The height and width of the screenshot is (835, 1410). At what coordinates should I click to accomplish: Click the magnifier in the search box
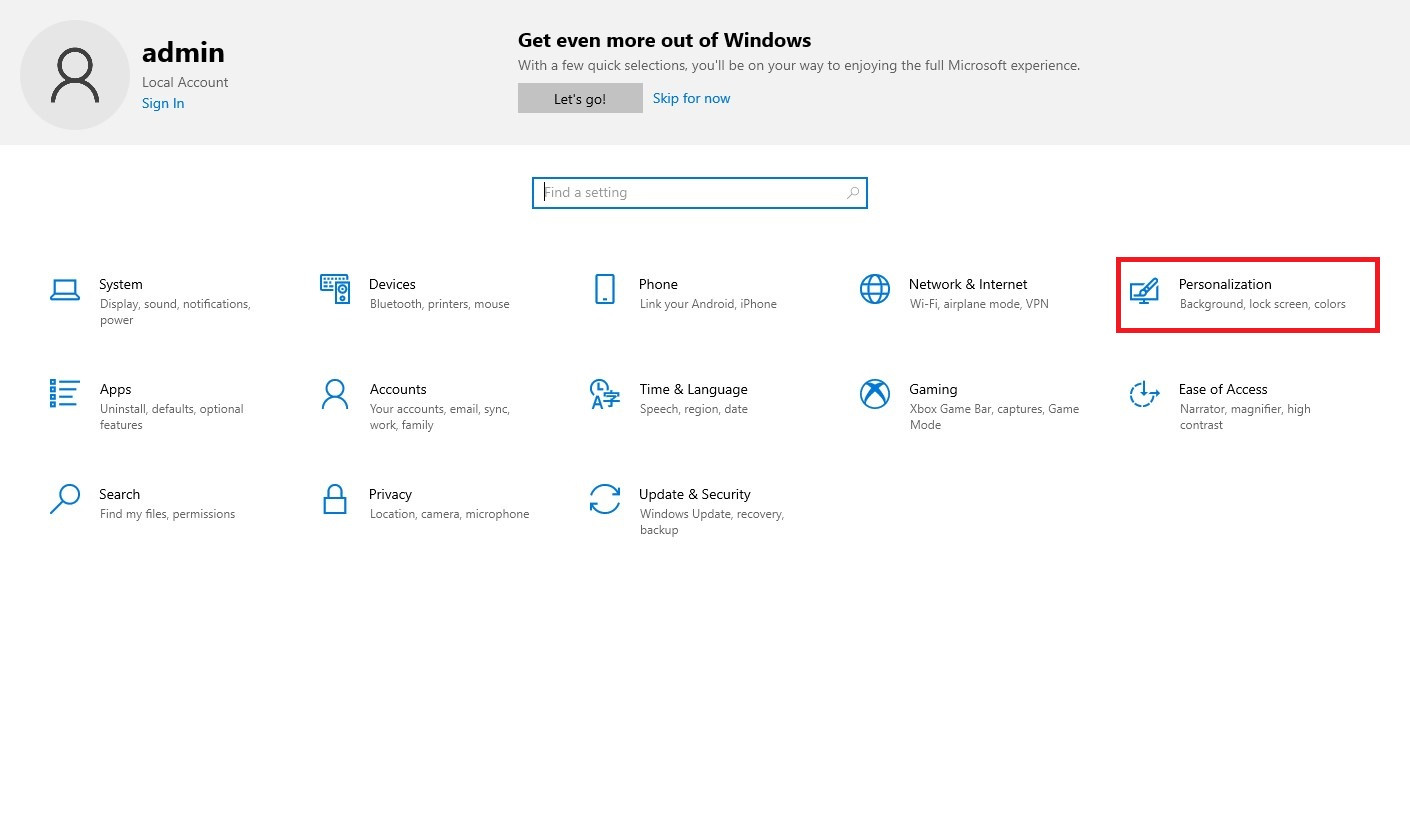click(853, 193)
